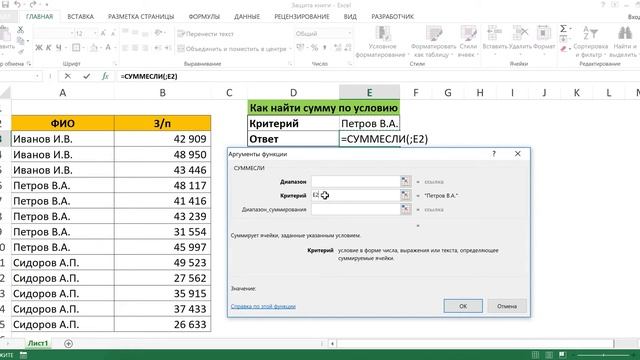Switch to Page Layout view in the status bar
This screenshot has width=640, height=360.
pos(549,355)
